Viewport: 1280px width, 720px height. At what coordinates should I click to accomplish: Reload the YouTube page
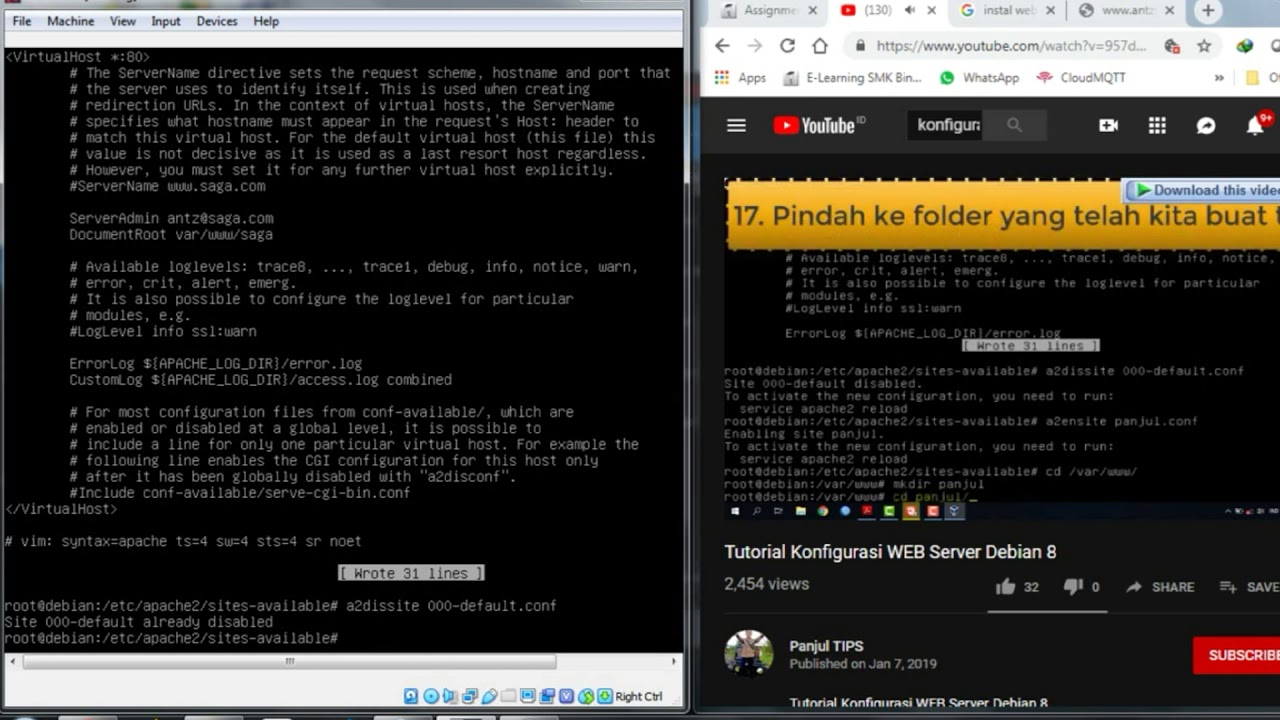[x=787, y=46]
